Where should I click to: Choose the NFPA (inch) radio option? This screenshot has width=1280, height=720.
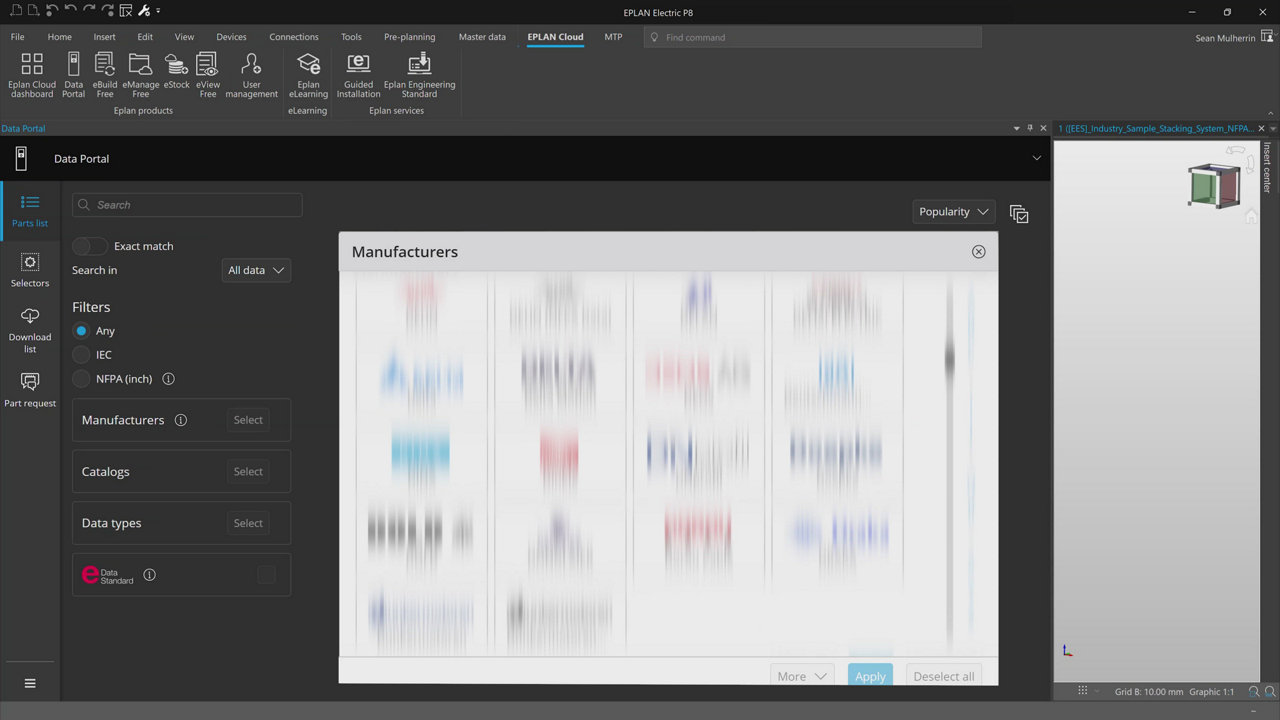82,379
